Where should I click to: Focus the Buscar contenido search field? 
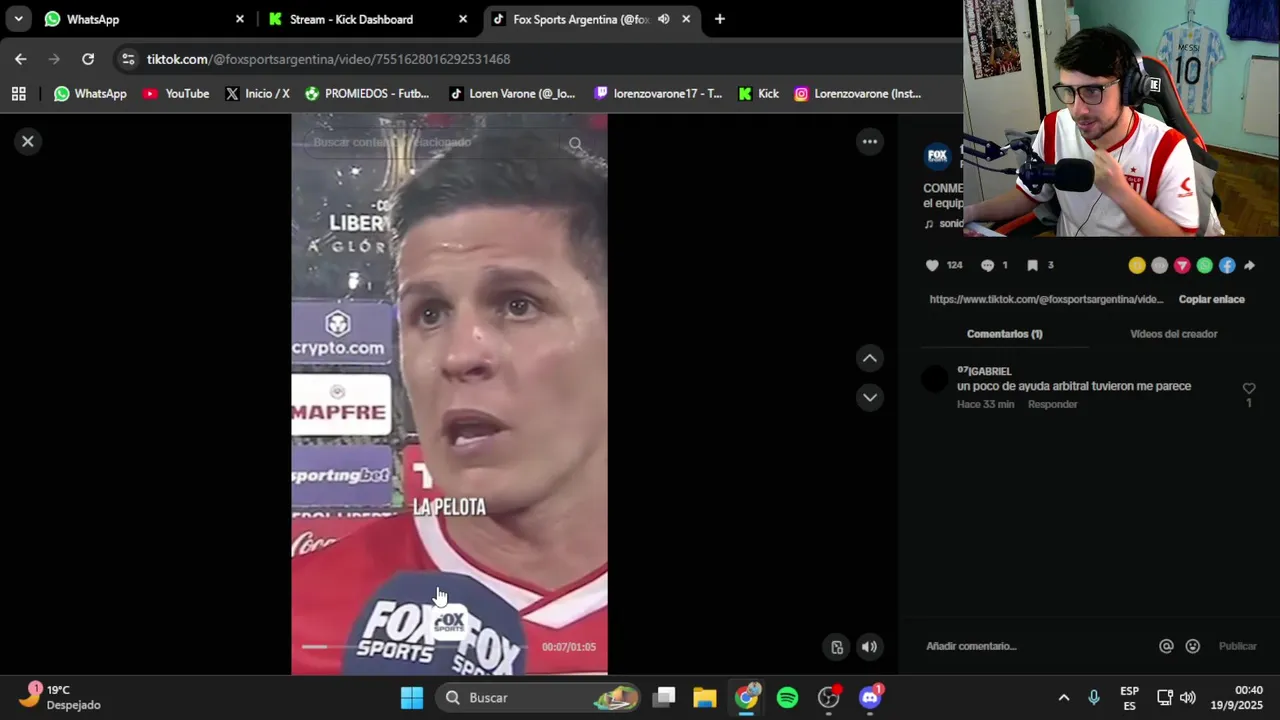(435, 142)
